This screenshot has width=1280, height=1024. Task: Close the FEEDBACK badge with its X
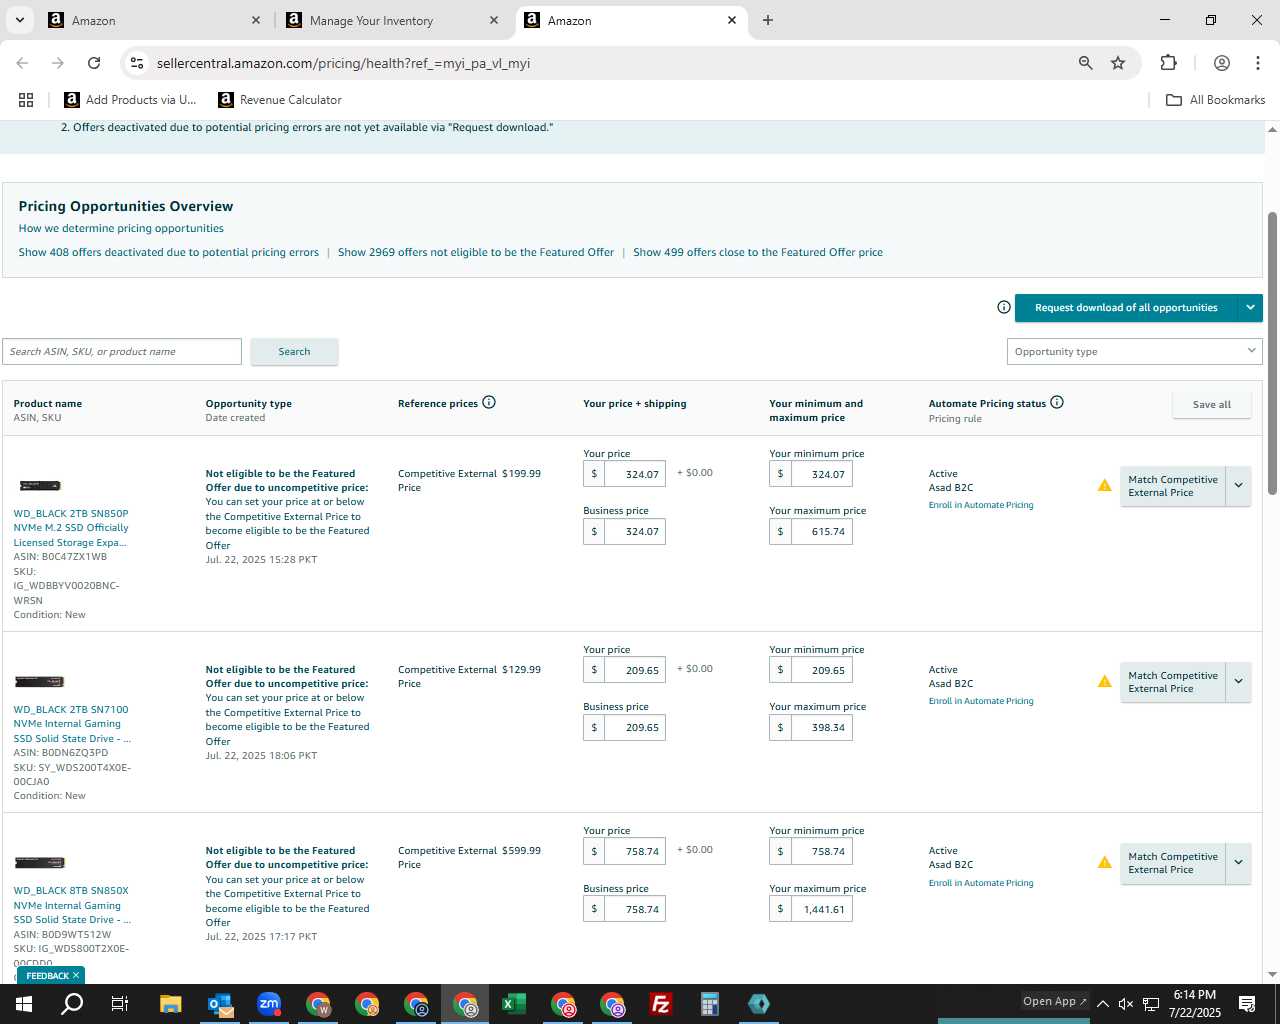tap(76, 975)
